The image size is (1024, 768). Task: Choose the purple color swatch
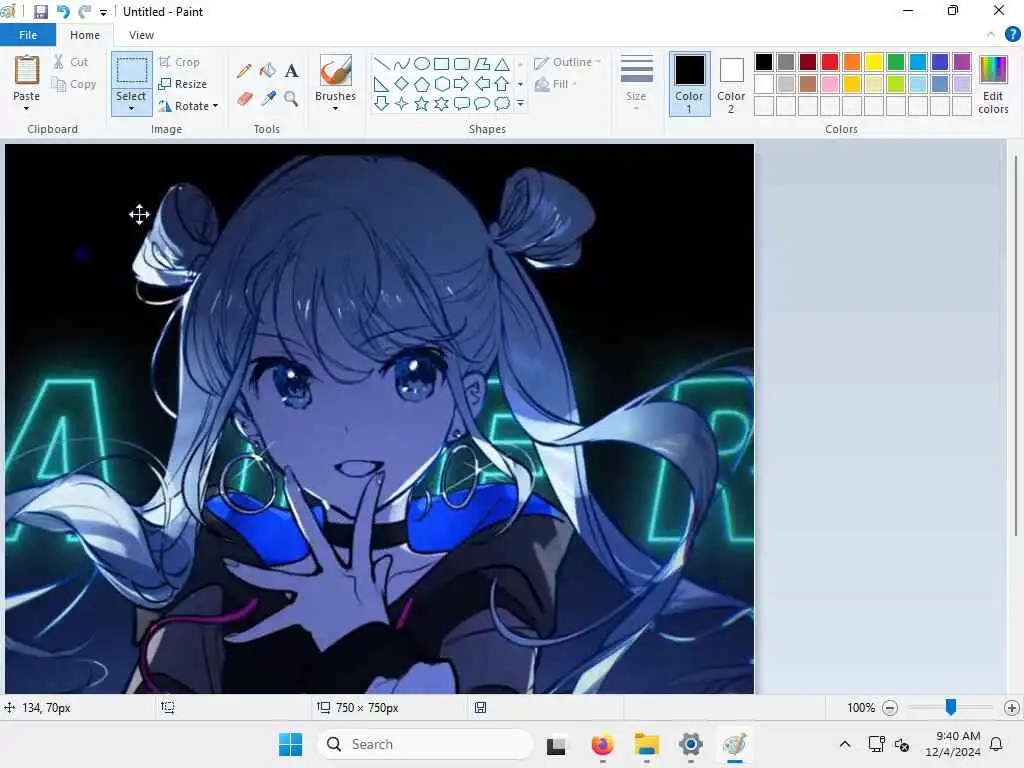pos(962,62)
